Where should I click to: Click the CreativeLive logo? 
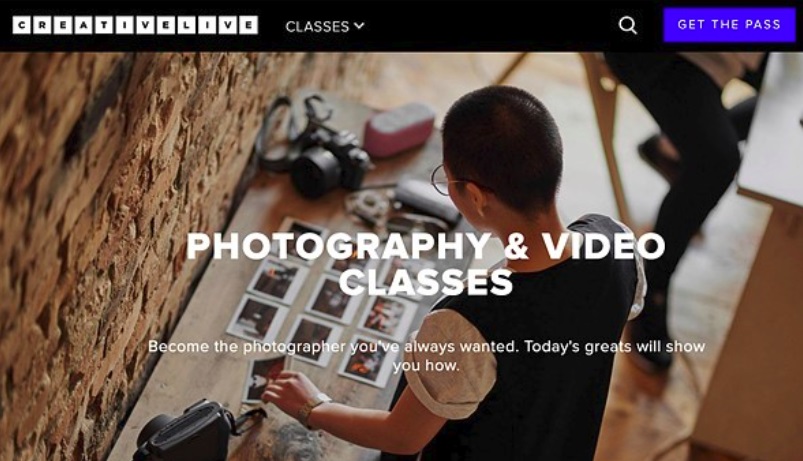(x=135, y=25)
